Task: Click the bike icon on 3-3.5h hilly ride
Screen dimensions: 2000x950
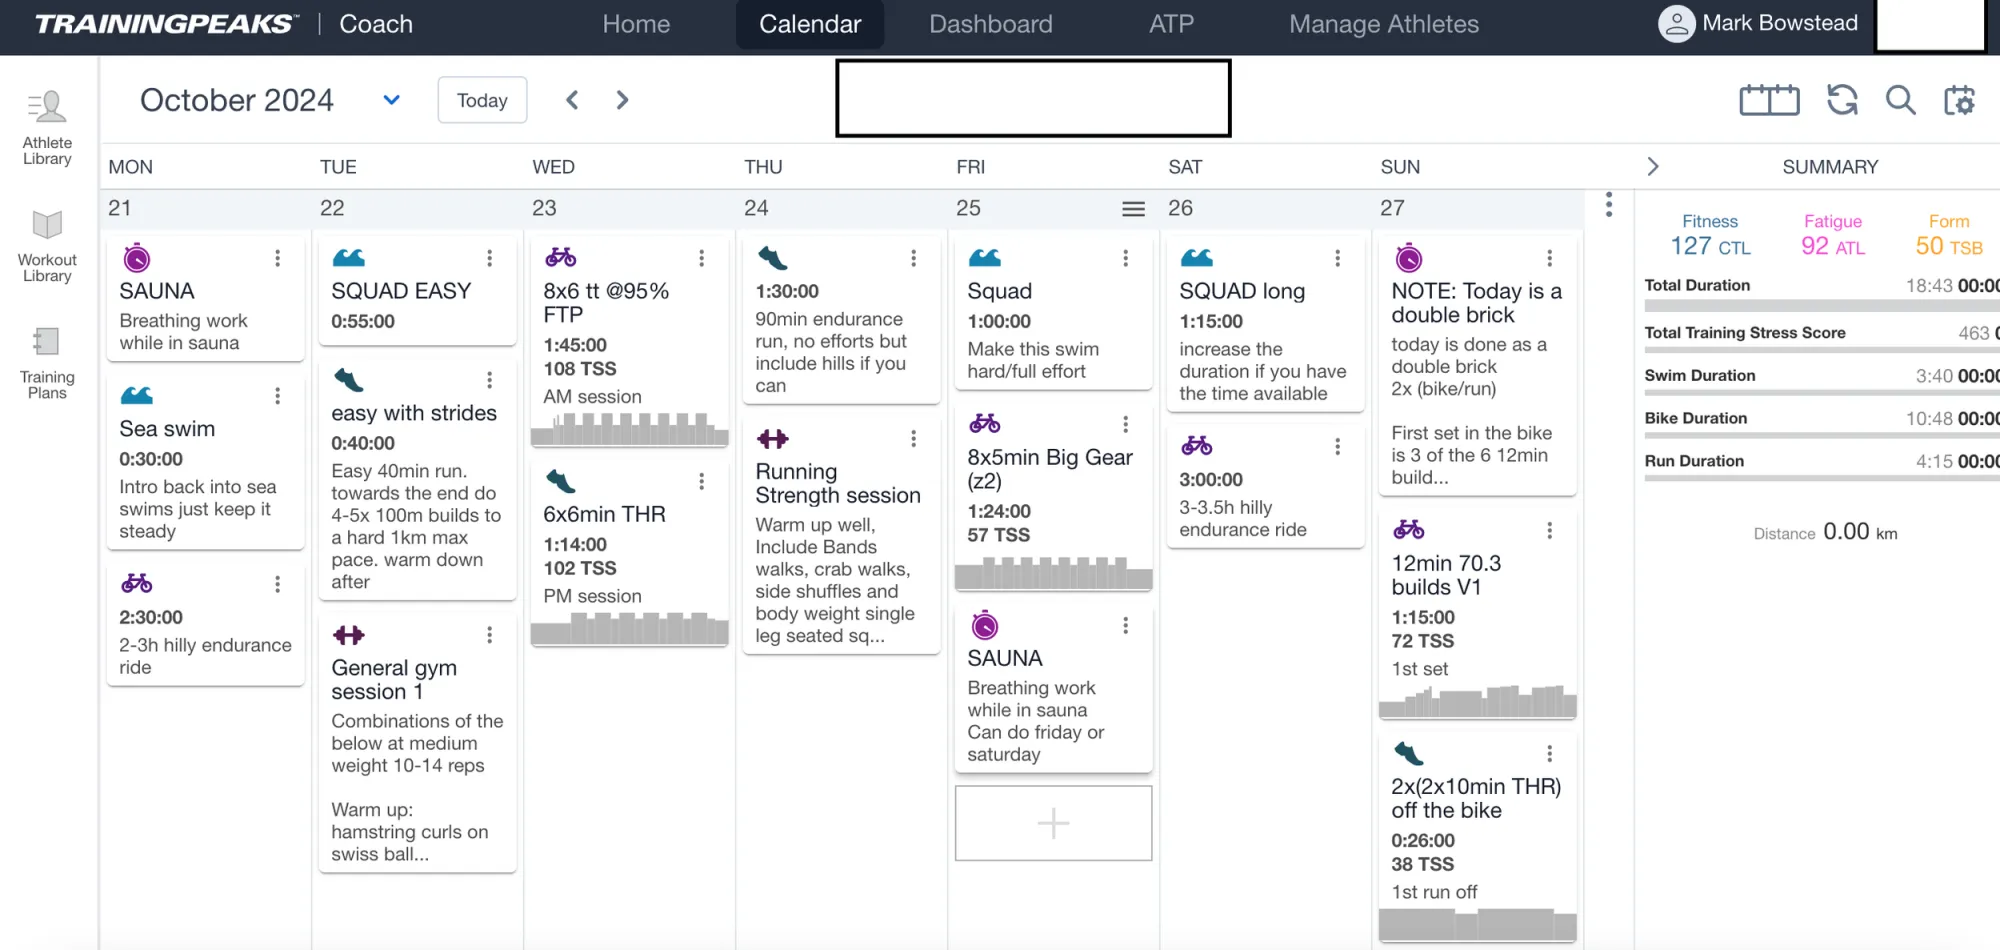Action: [x=1196, y=445]
